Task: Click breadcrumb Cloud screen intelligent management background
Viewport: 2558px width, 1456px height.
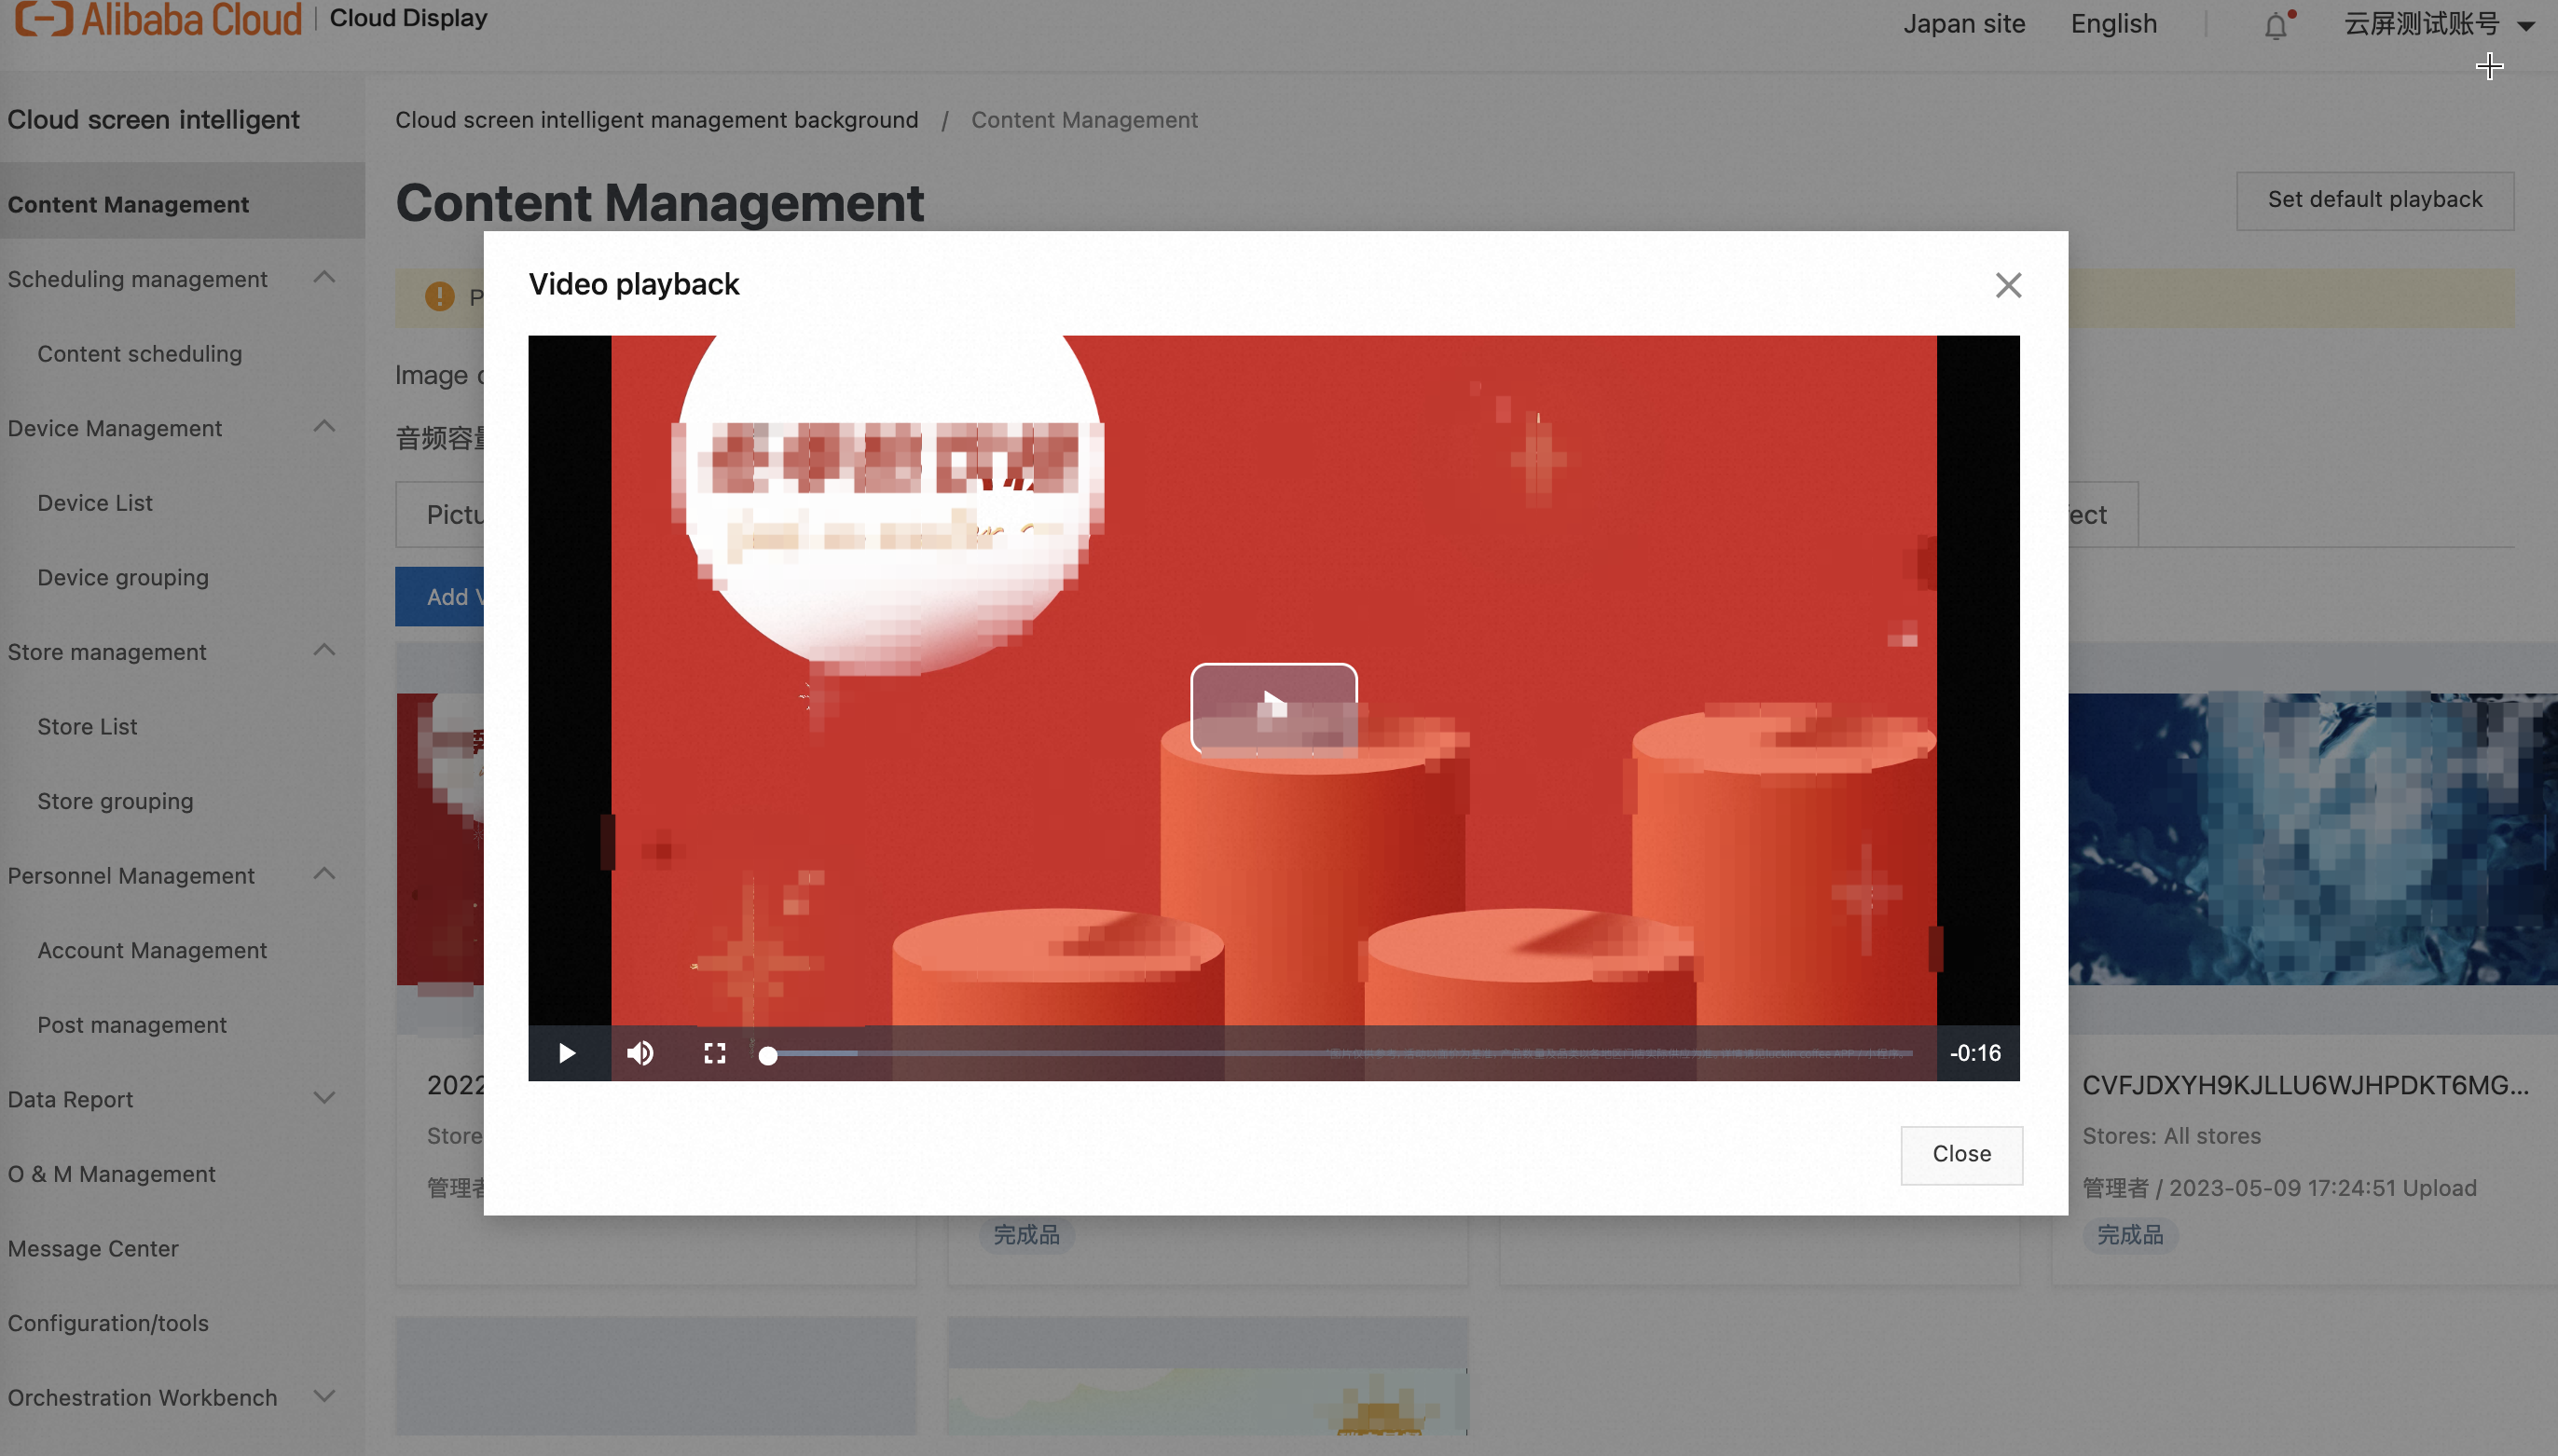Action: click(x=656, y=120)
